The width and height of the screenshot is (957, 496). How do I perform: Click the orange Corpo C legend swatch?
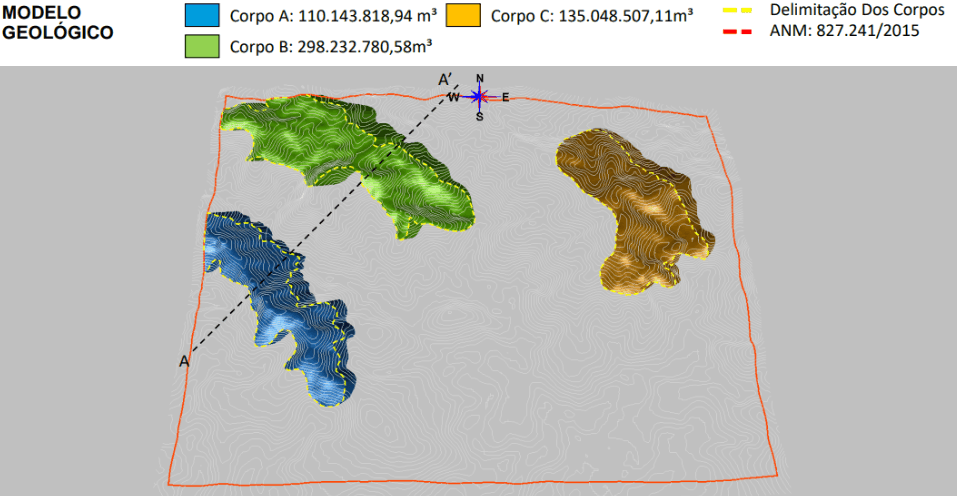(x=462, y=16)
